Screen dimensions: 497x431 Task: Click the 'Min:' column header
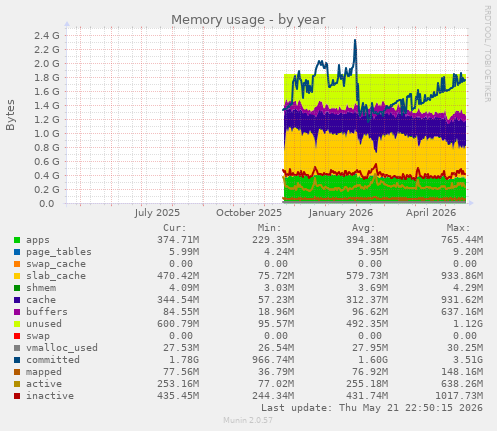click(269, 228)
